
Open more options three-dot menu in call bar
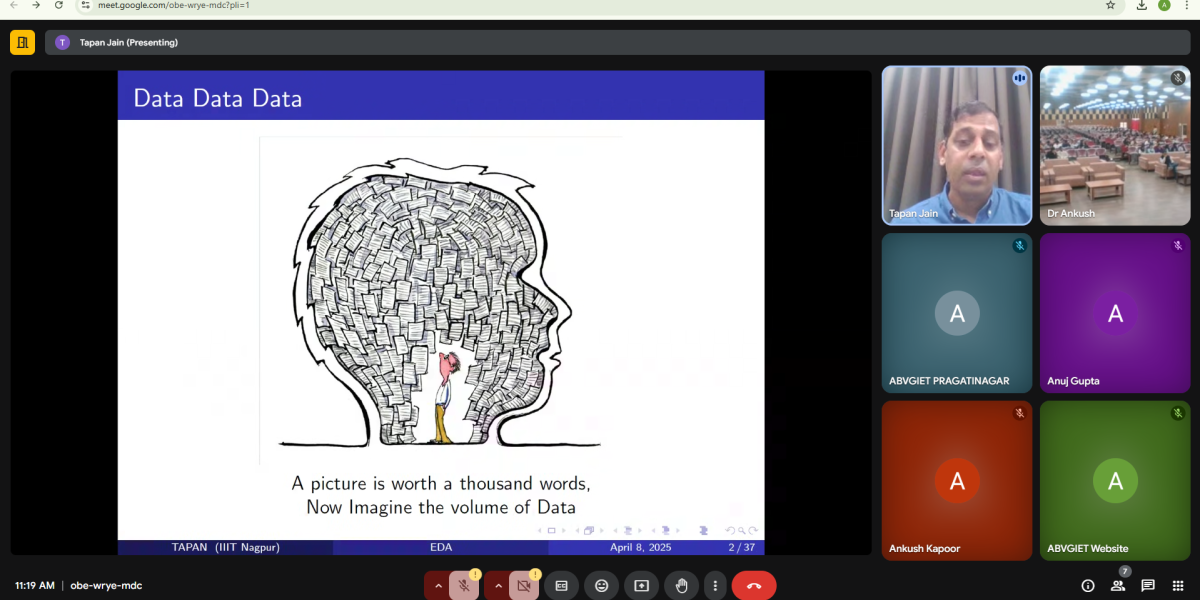[714, 585]
